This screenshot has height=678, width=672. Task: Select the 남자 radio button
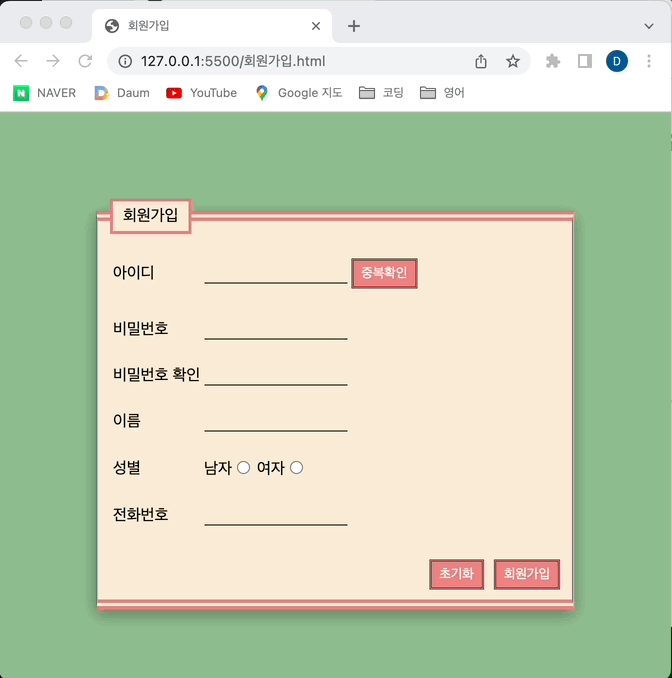point(243,468)
